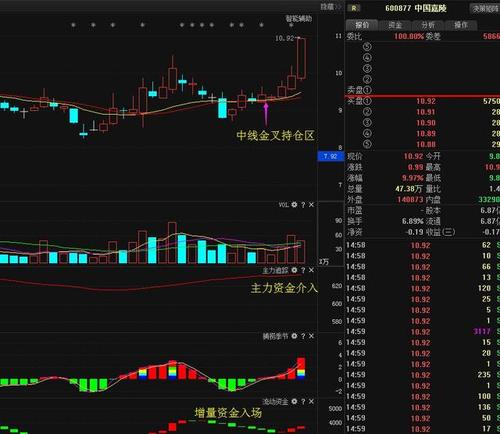Image resolution: width=500 pixels, height=434 pixels.
Task: Click the 增量资金入场 annotation text
Action: (x=228, y=413)
